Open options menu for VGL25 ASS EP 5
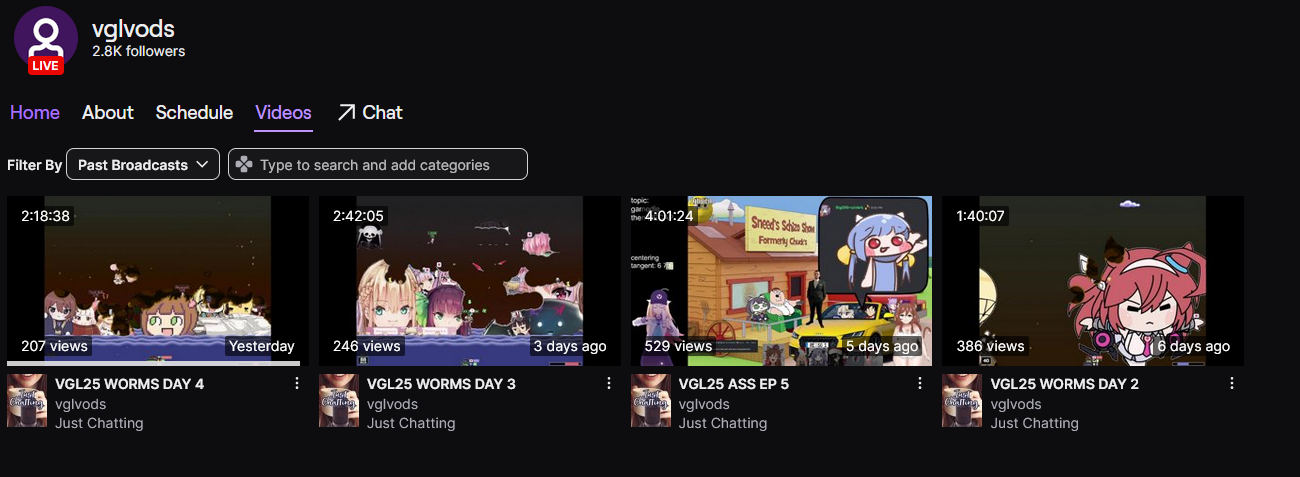The height and width of the screenshot is (477, 1300). pos(920,384)
